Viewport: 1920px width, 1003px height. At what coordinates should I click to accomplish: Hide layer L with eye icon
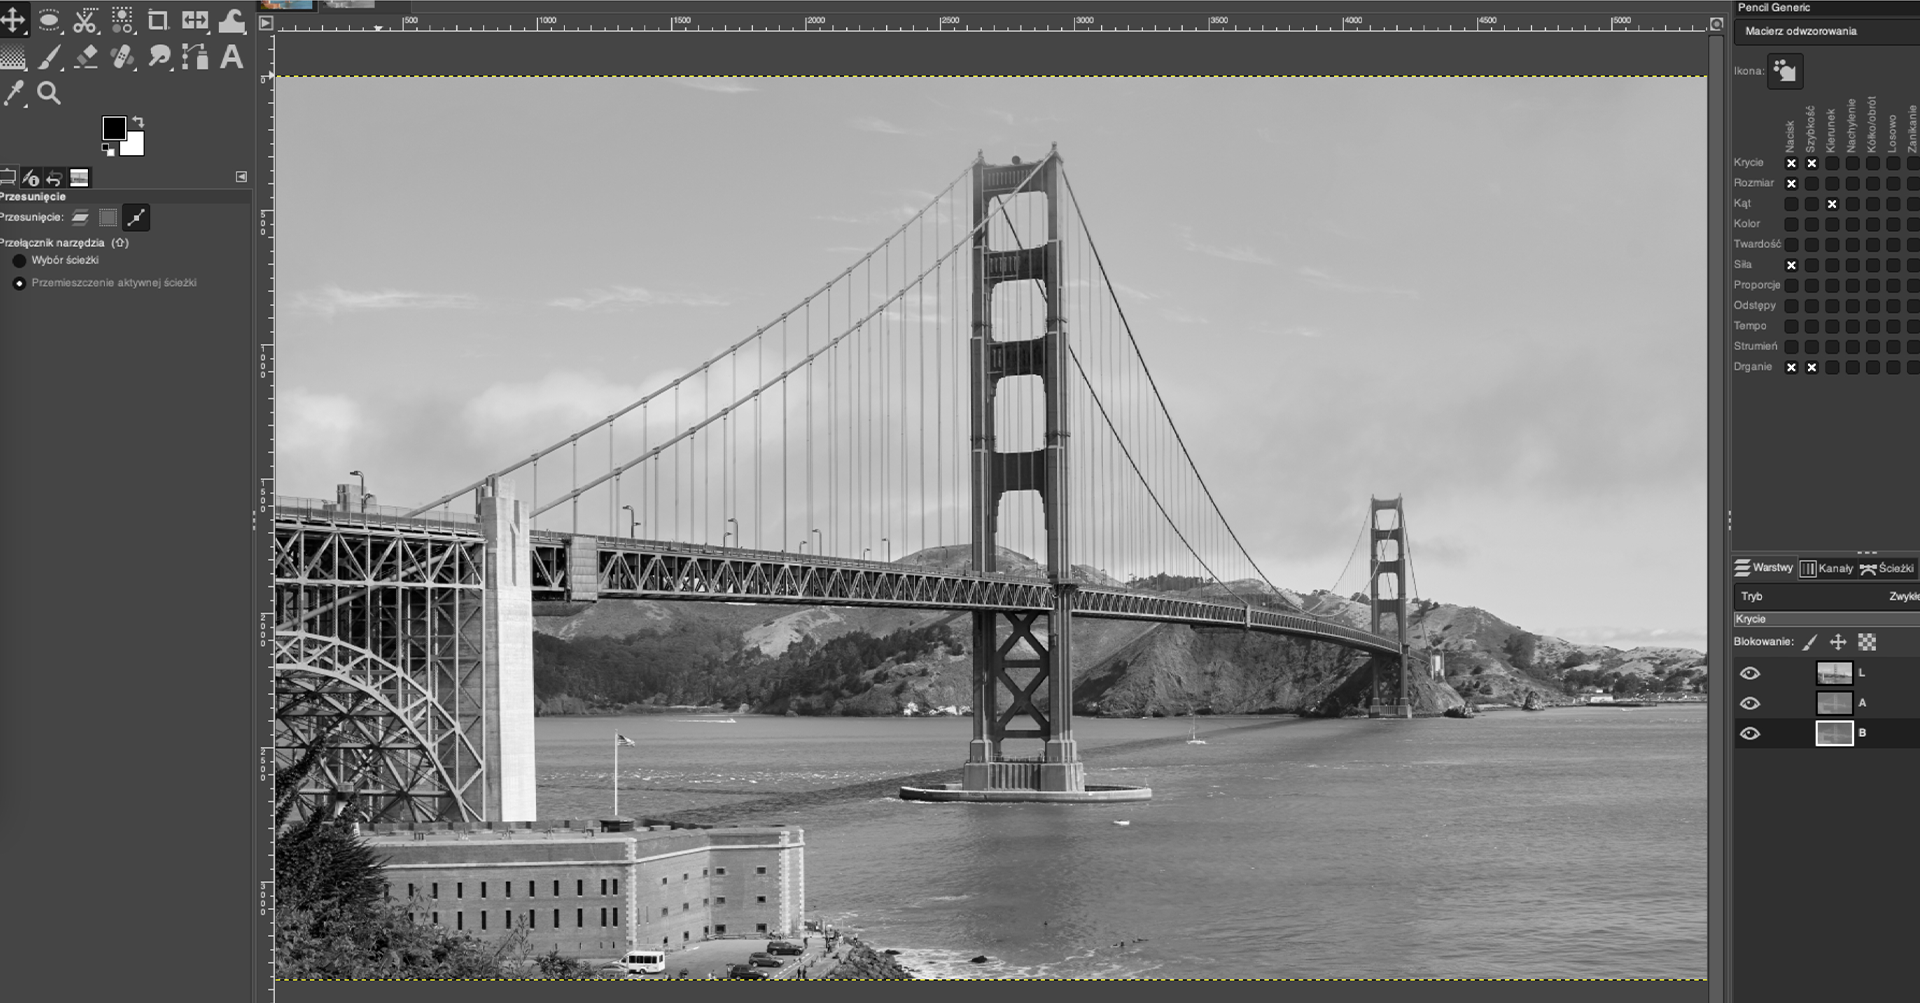[x=1749, y=673]
